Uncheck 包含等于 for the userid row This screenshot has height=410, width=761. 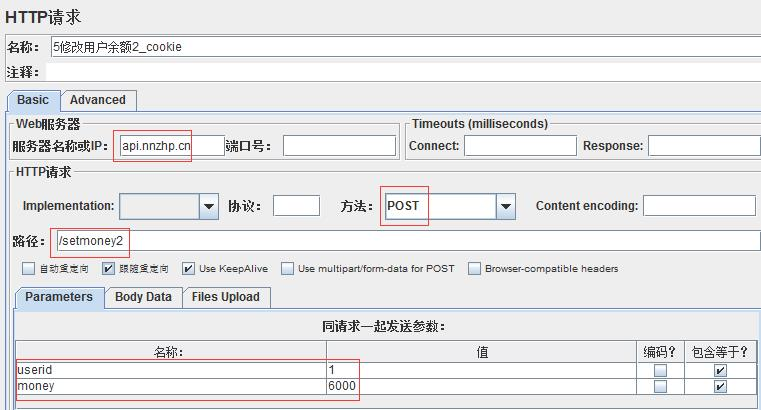coord(720,371)
